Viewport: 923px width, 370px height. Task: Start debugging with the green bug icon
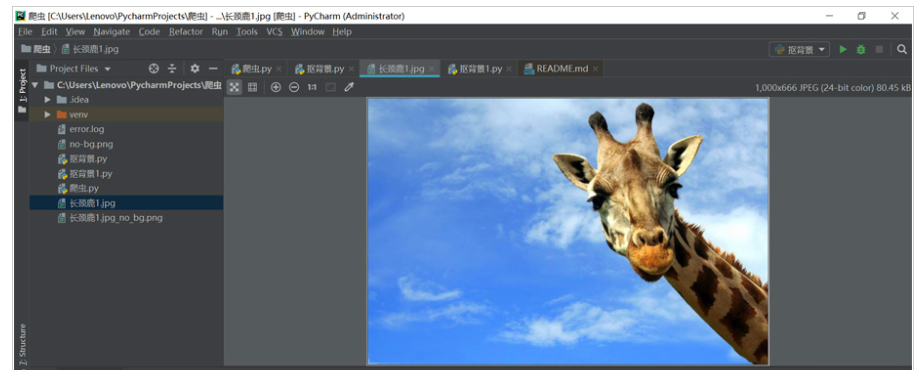861,49
